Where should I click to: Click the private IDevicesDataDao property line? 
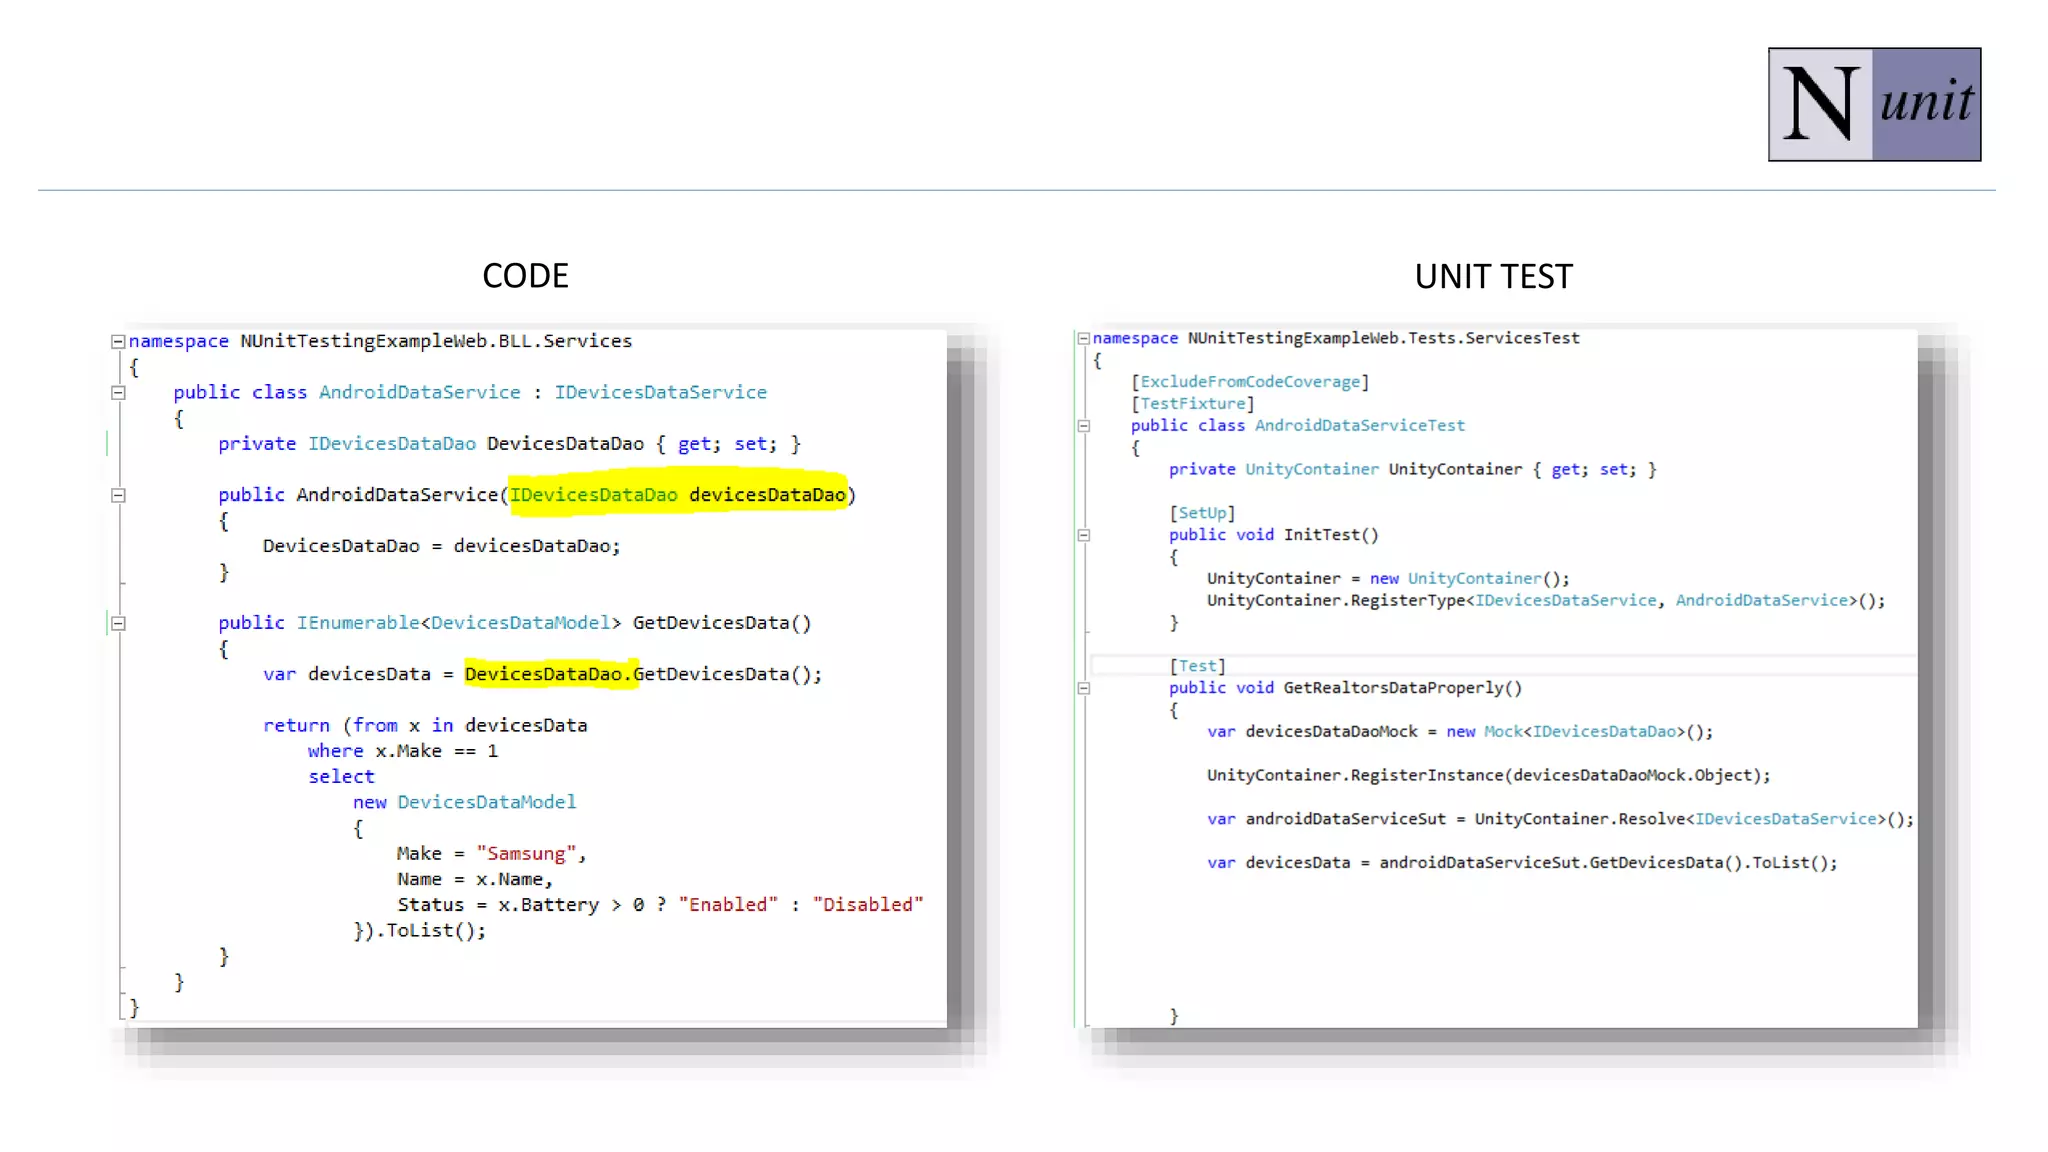pyautogui.click(x=510, y=444)
